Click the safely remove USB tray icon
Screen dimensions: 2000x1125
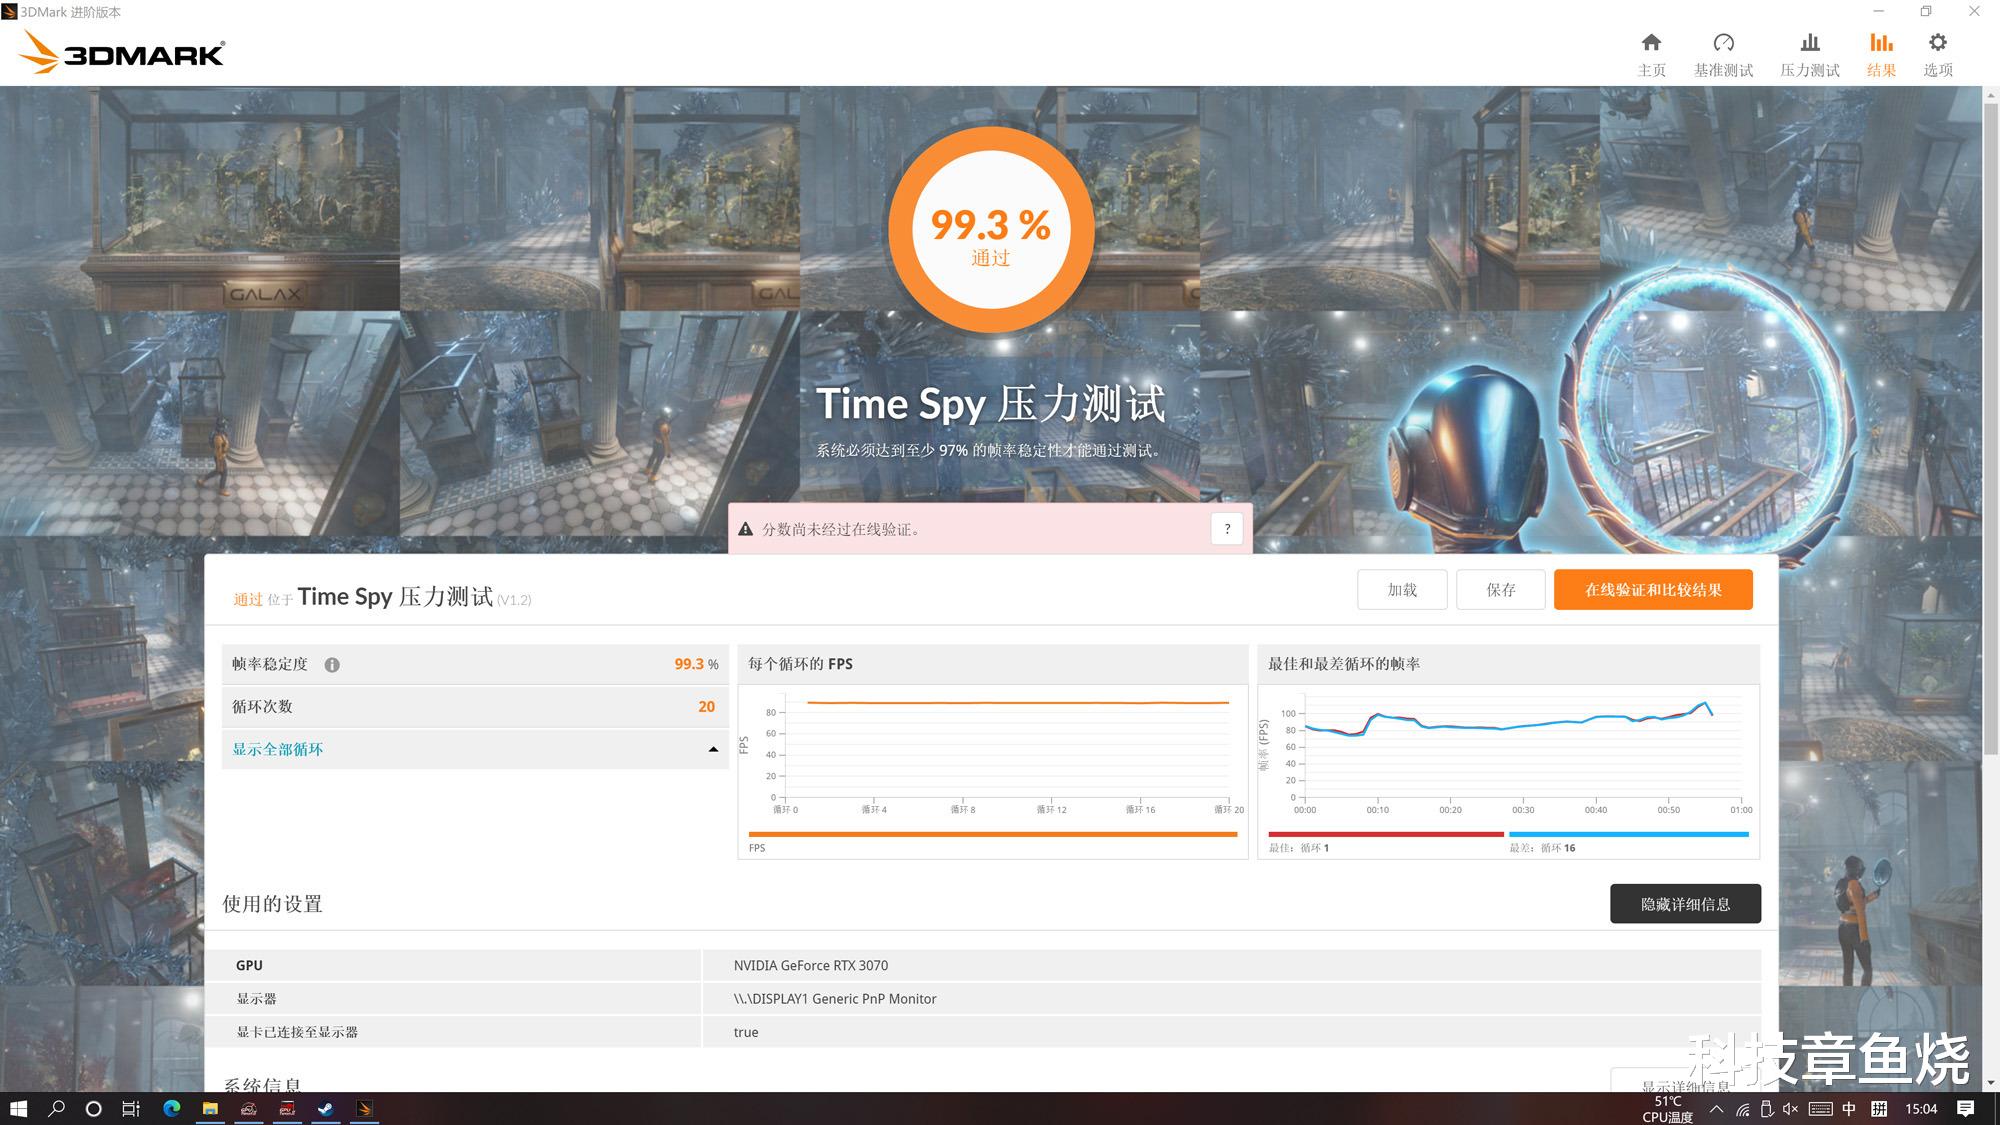point(1766,1109)
